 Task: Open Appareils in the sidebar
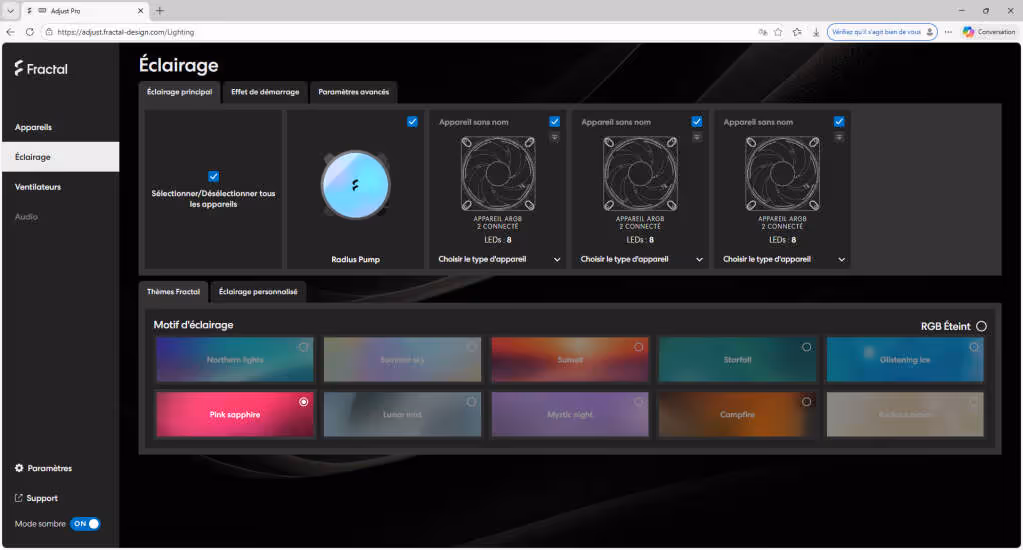coord(61,127)
